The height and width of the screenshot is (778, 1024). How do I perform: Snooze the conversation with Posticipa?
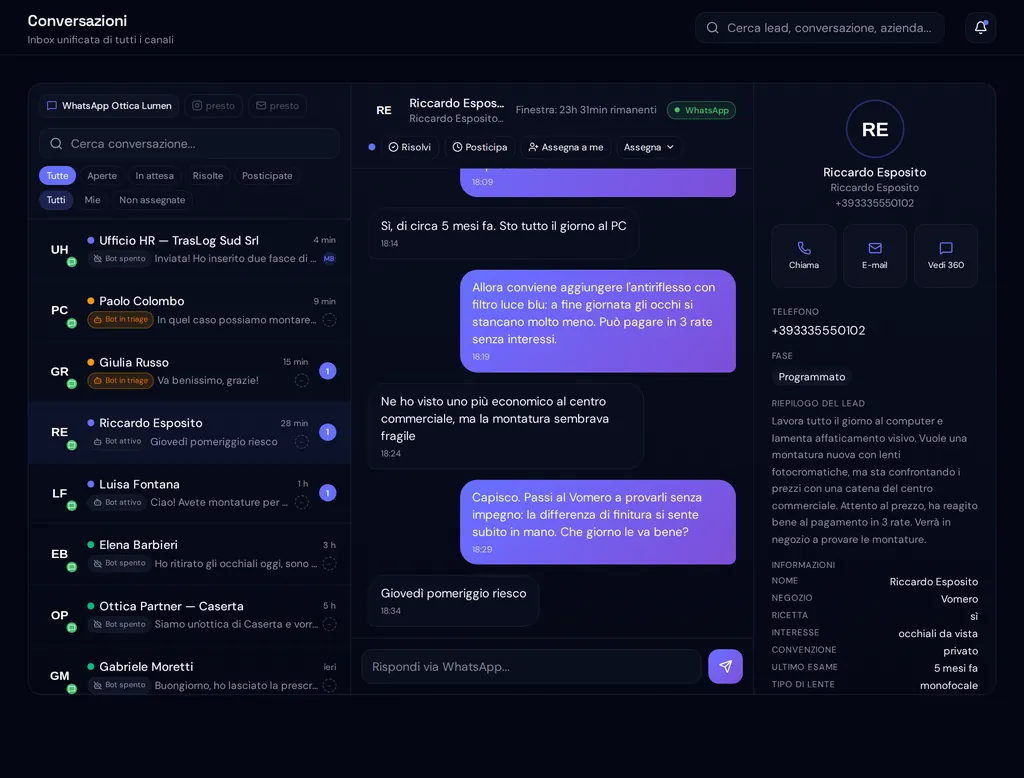point(480,147)
